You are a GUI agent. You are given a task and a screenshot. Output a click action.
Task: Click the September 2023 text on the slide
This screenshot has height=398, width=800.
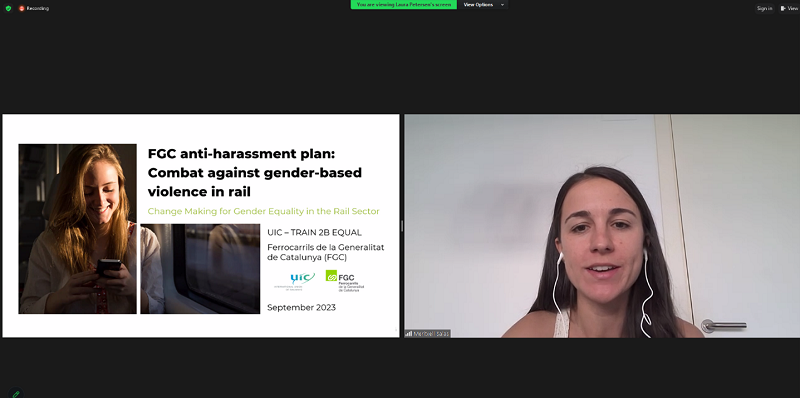pyautogui.click(x=302, y=308)
